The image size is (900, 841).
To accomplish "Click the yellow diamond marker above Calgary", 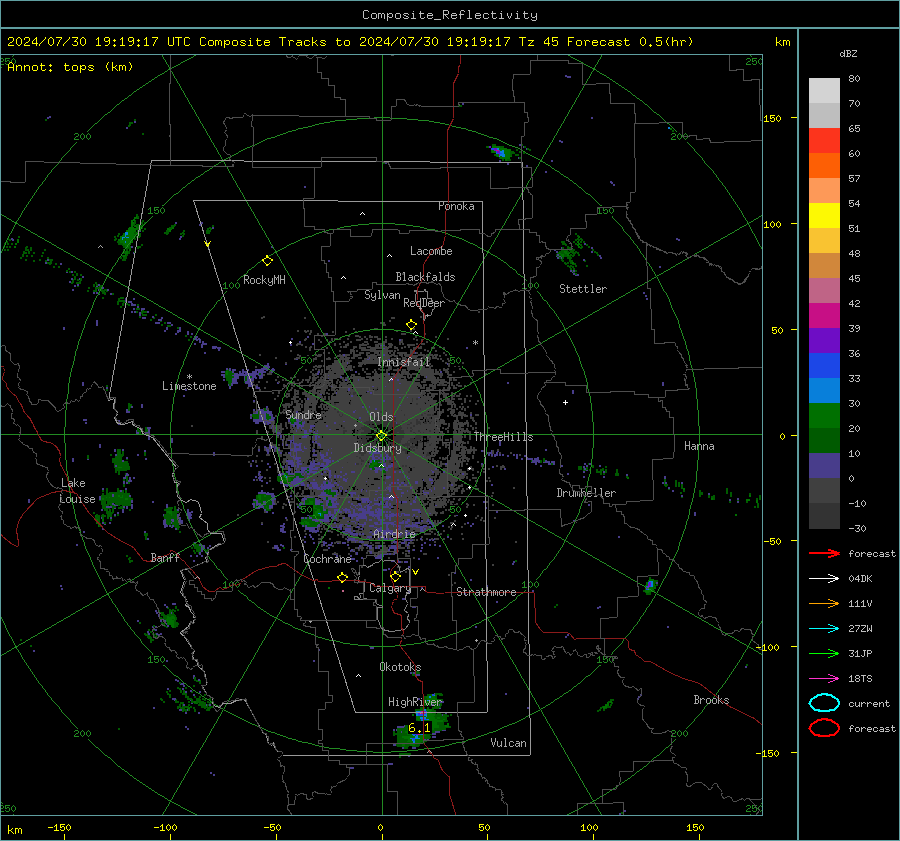I will tap(395, 576).
